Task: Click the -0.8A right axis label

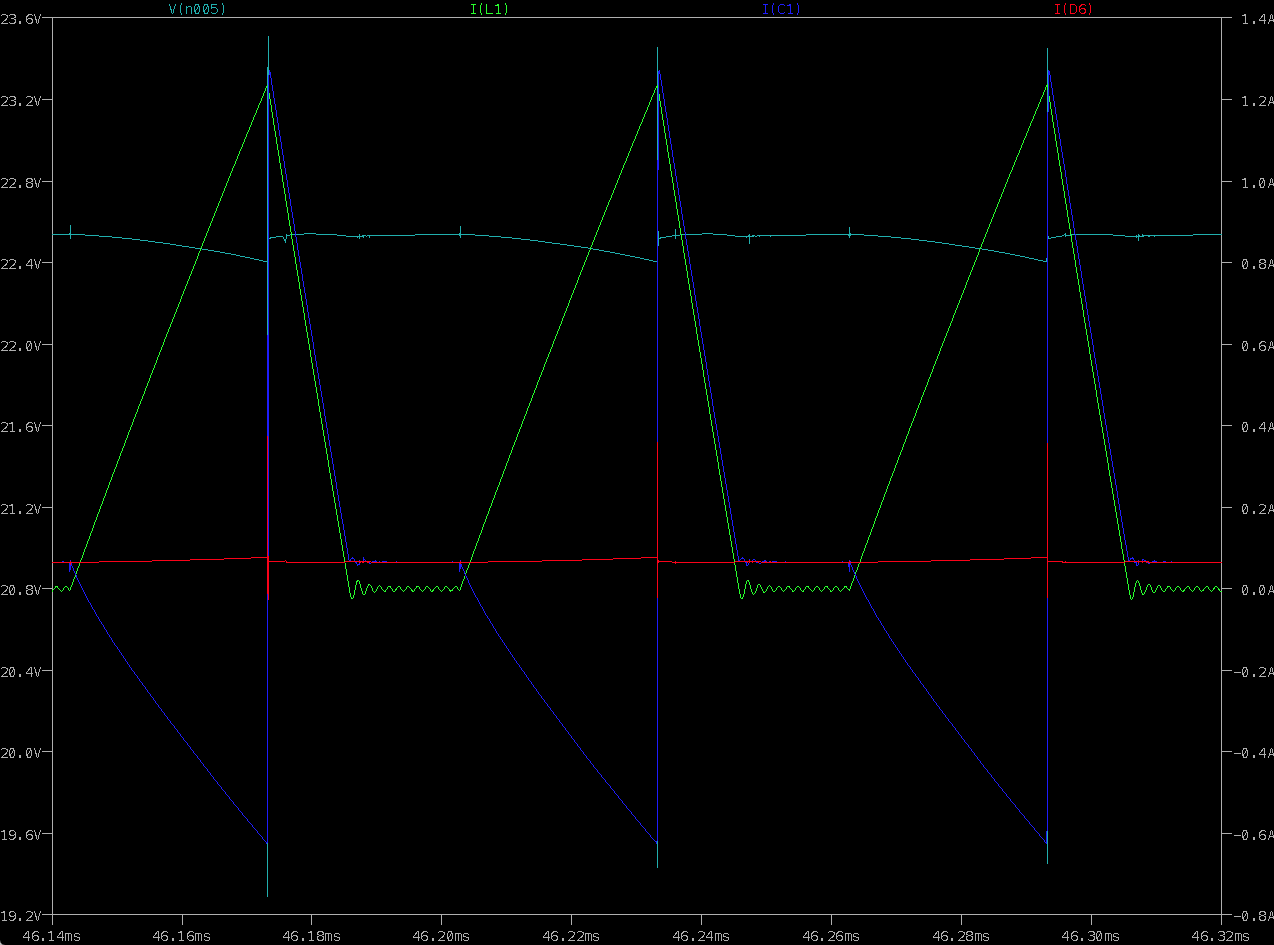Action: [x=1253, y=915]
